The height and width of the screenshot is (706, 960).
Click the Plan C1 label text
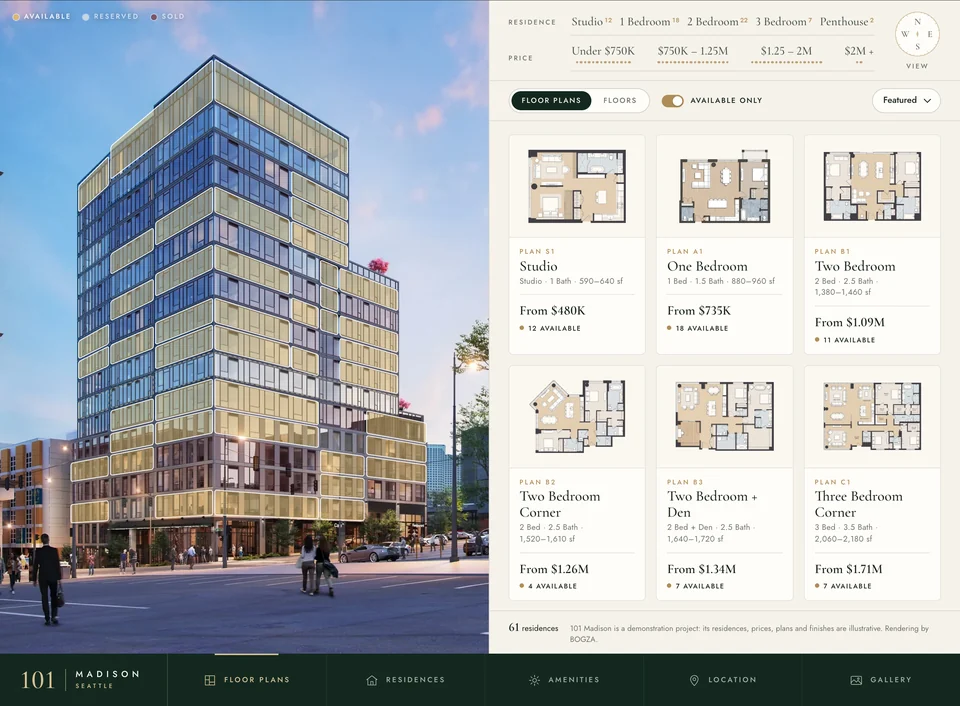coord(832,483)
